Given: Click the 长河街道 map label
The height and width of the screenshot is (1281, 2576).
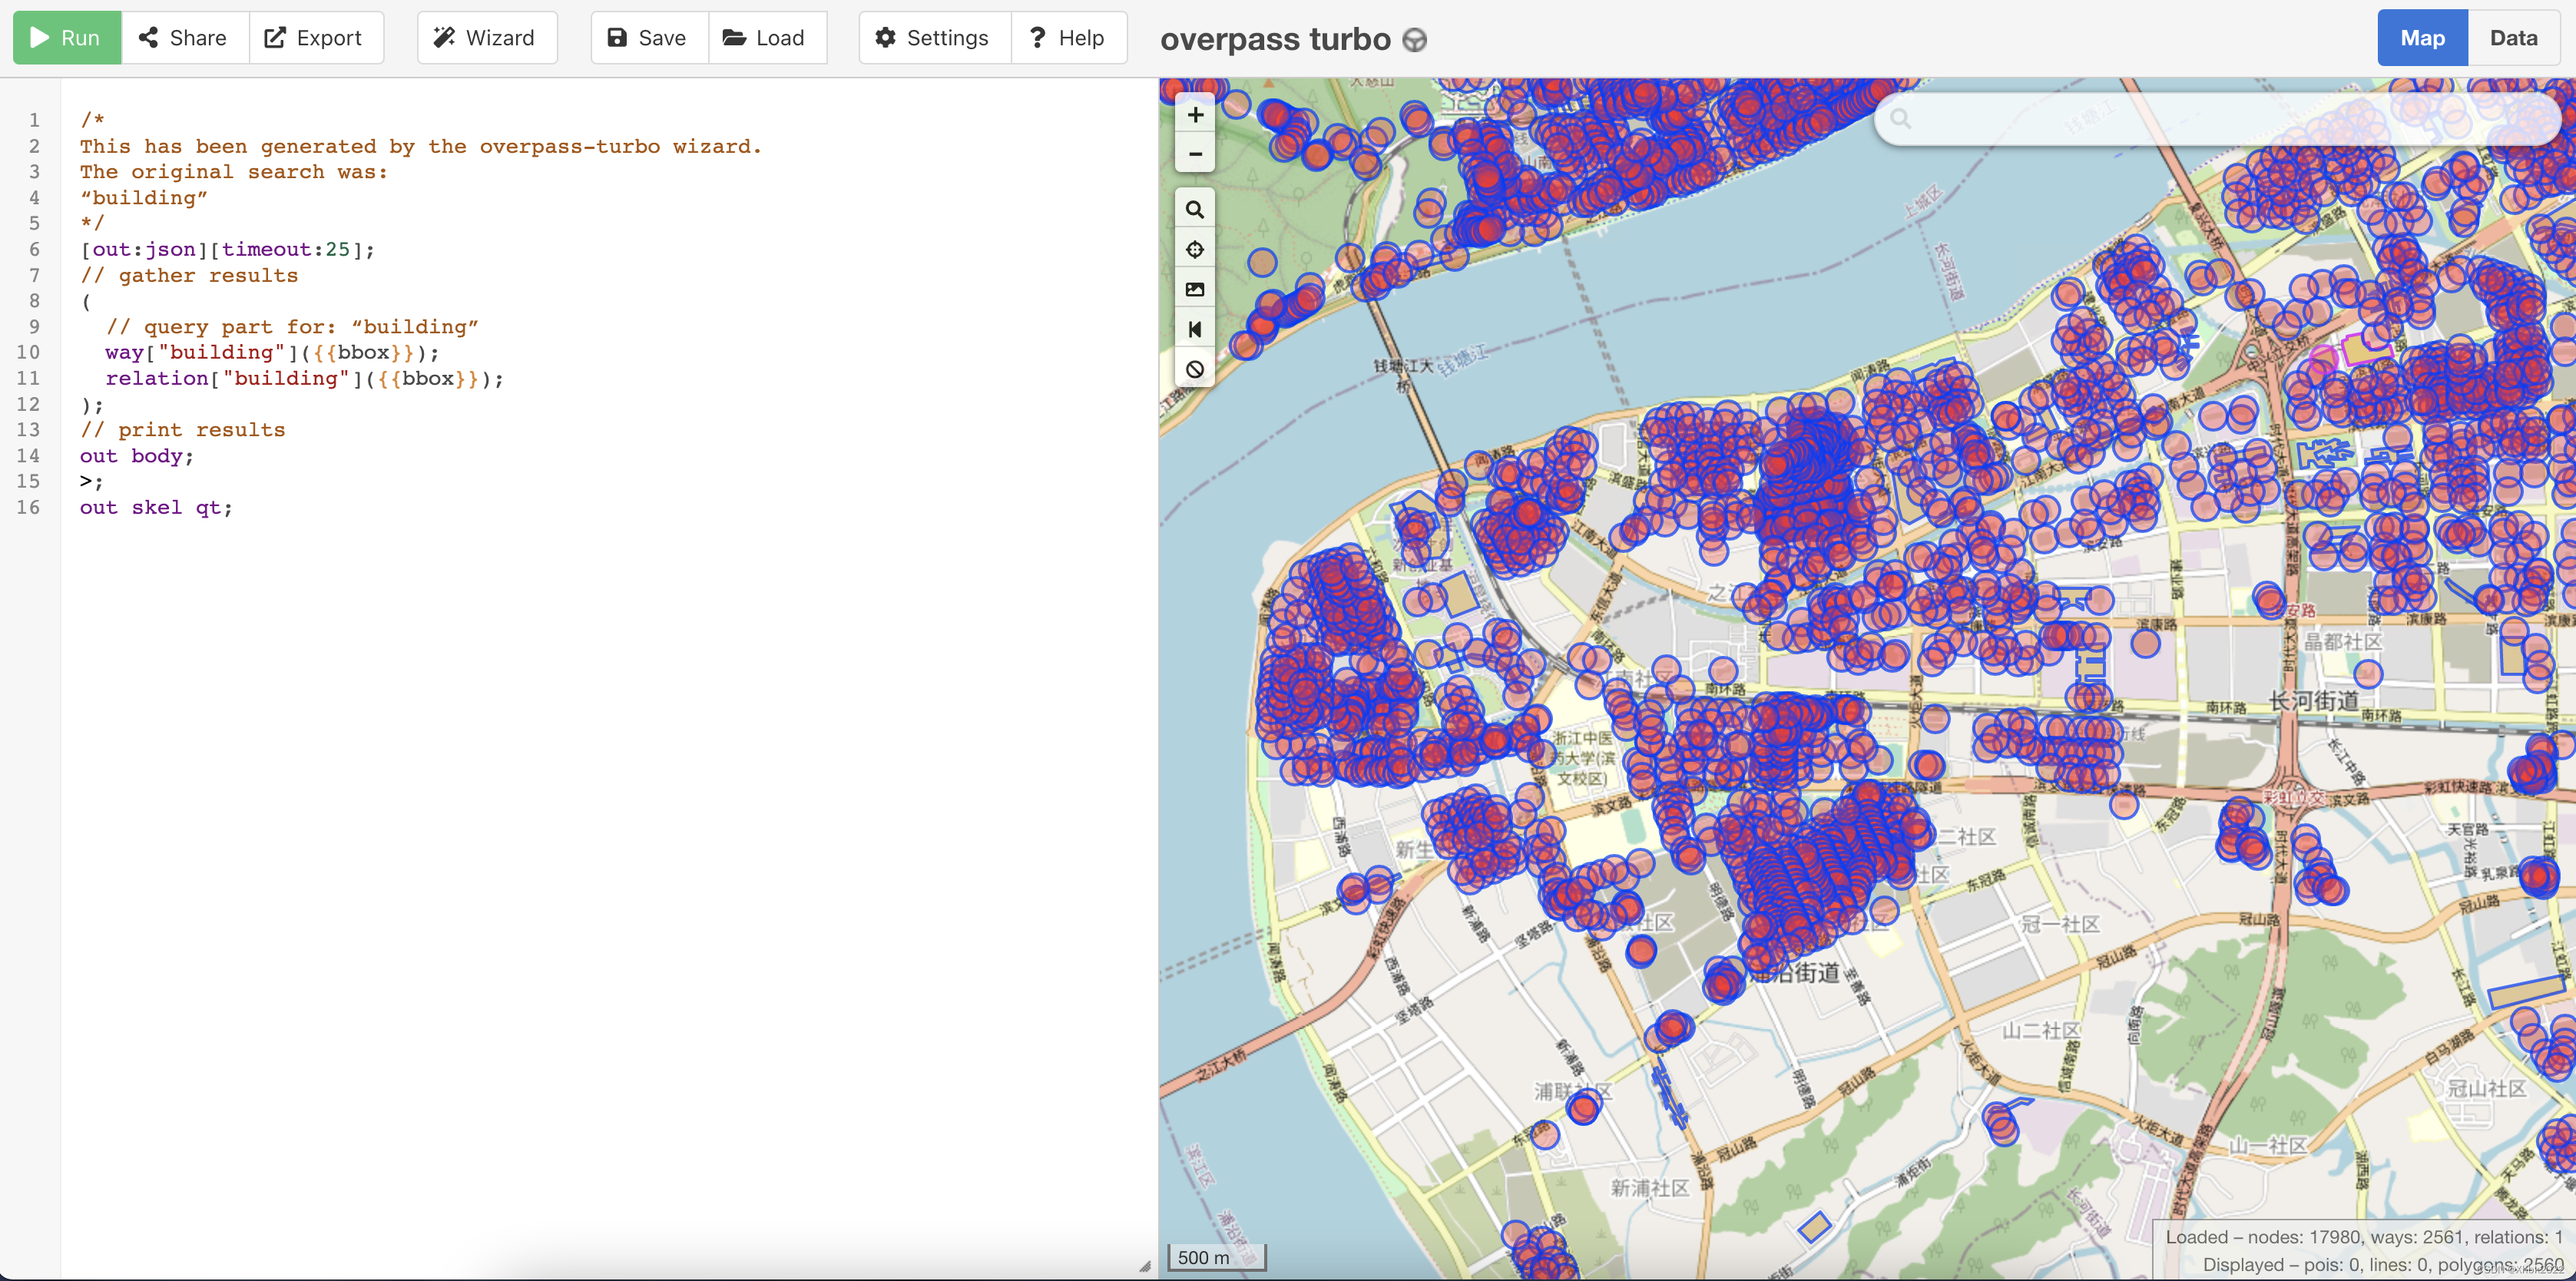Looking at the screenshot, I should pos(2314,701).
